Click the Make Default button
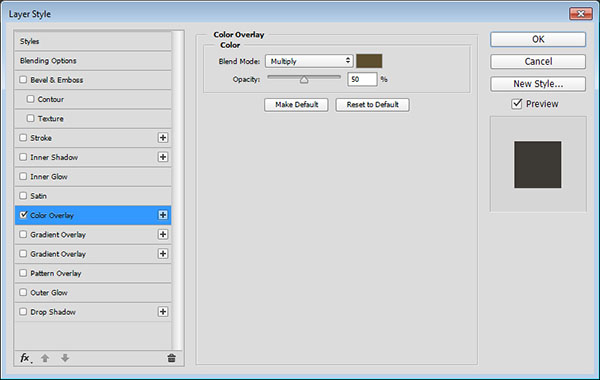The width and height of the screenshot is (600, 380). [x=296, y=104]
